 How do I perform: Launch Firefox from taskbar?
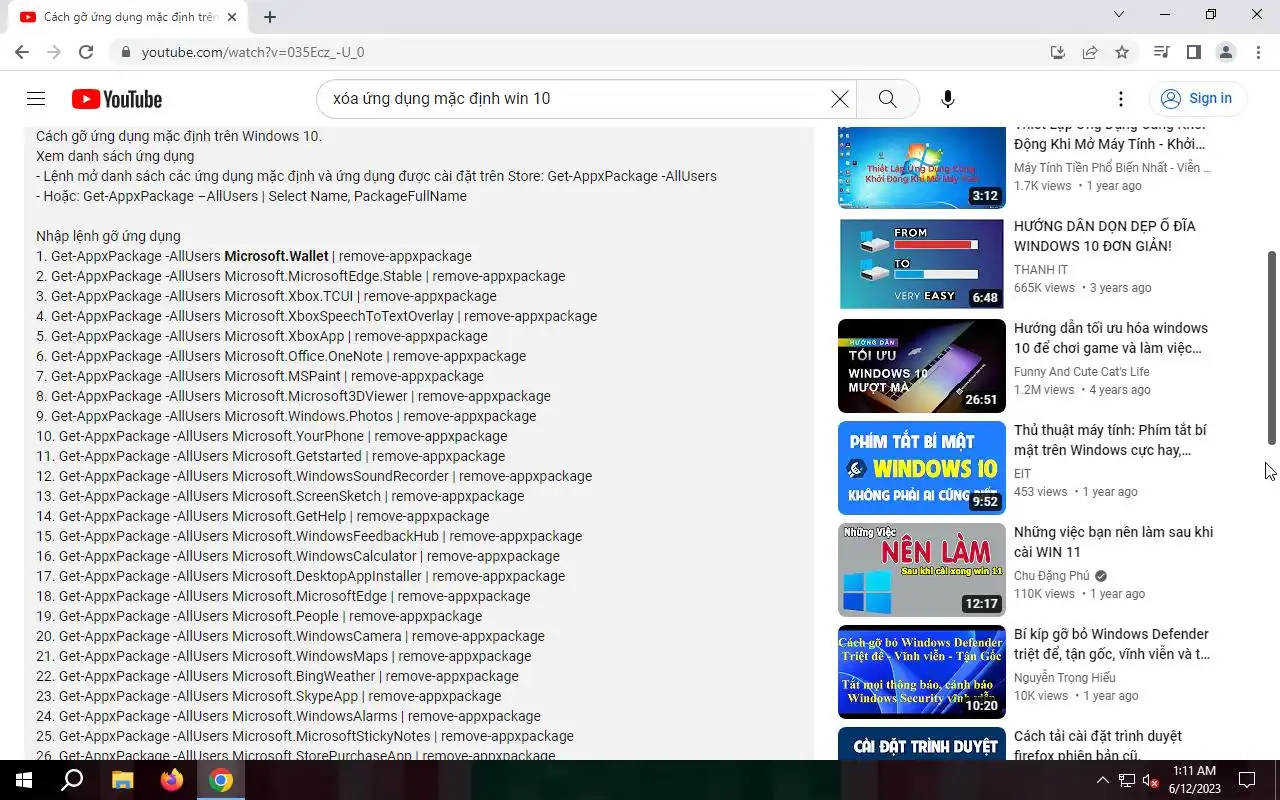click(172, 780)
